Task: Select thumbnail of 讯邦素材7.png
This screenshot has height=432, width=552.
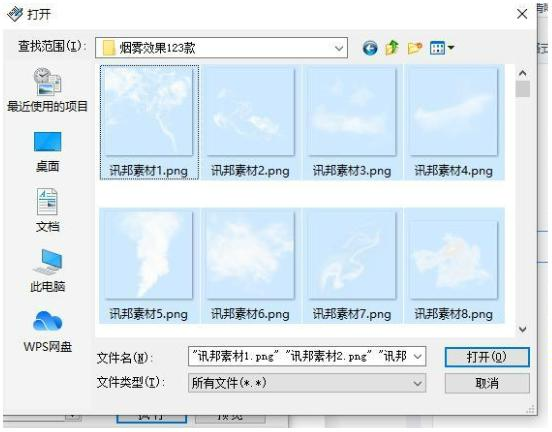Action: pyautogui.click(x=352, y=255)
